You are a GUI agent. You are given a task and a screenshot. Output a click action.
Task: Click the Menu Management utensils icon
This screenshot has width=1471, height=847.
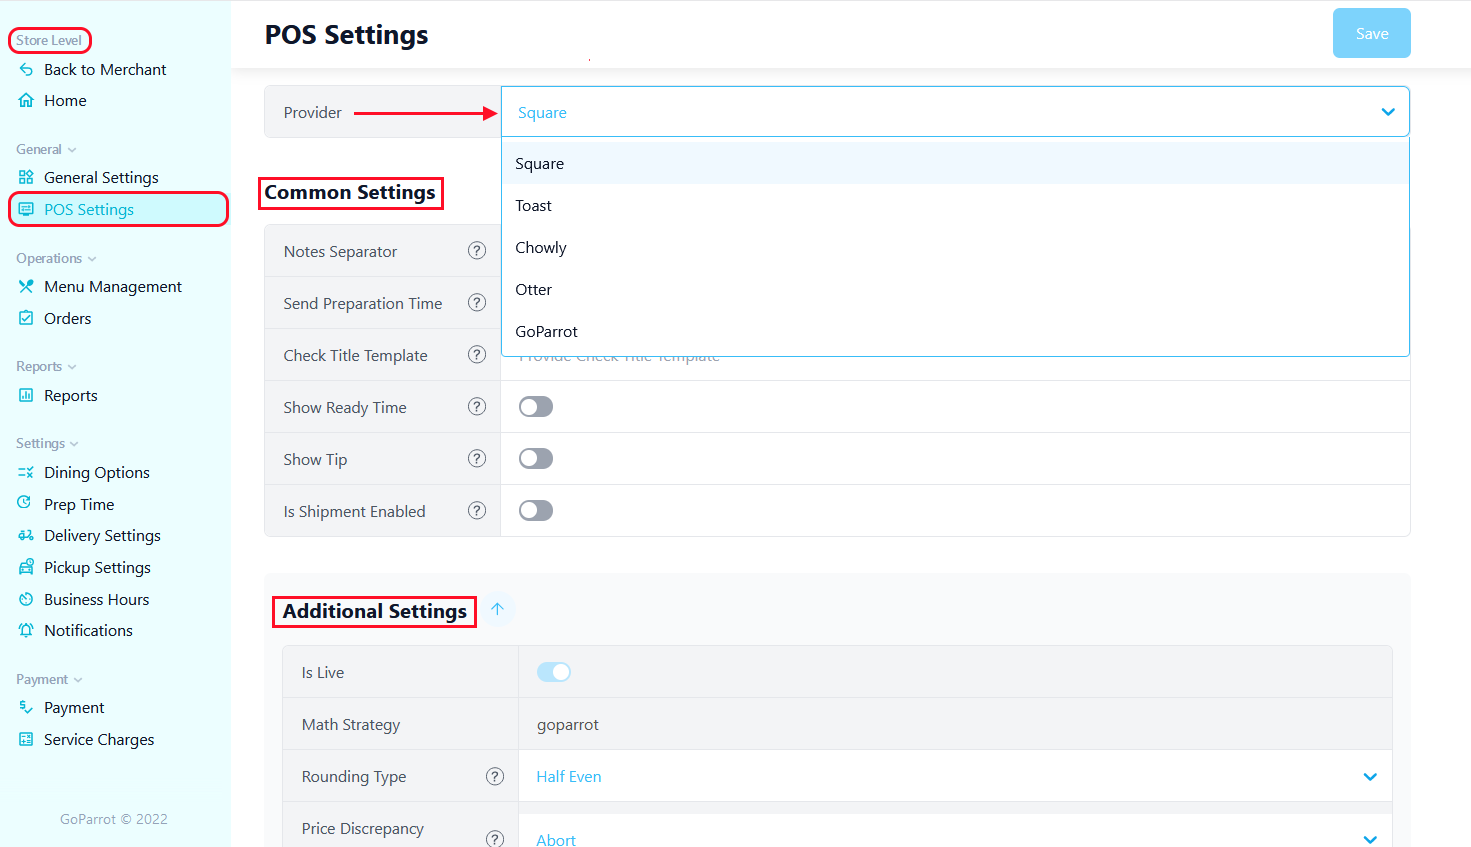pyautogui.click(x=26, y=286)
